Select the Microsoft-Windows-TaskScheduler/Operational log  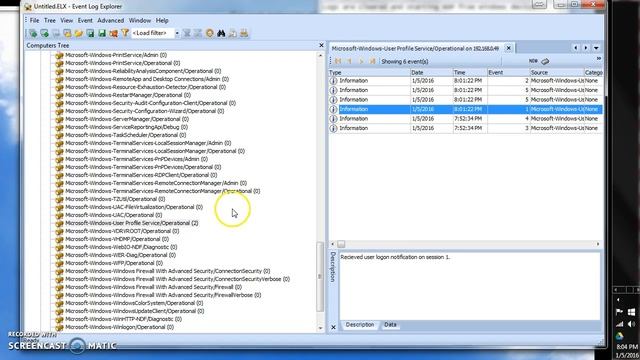126,135
